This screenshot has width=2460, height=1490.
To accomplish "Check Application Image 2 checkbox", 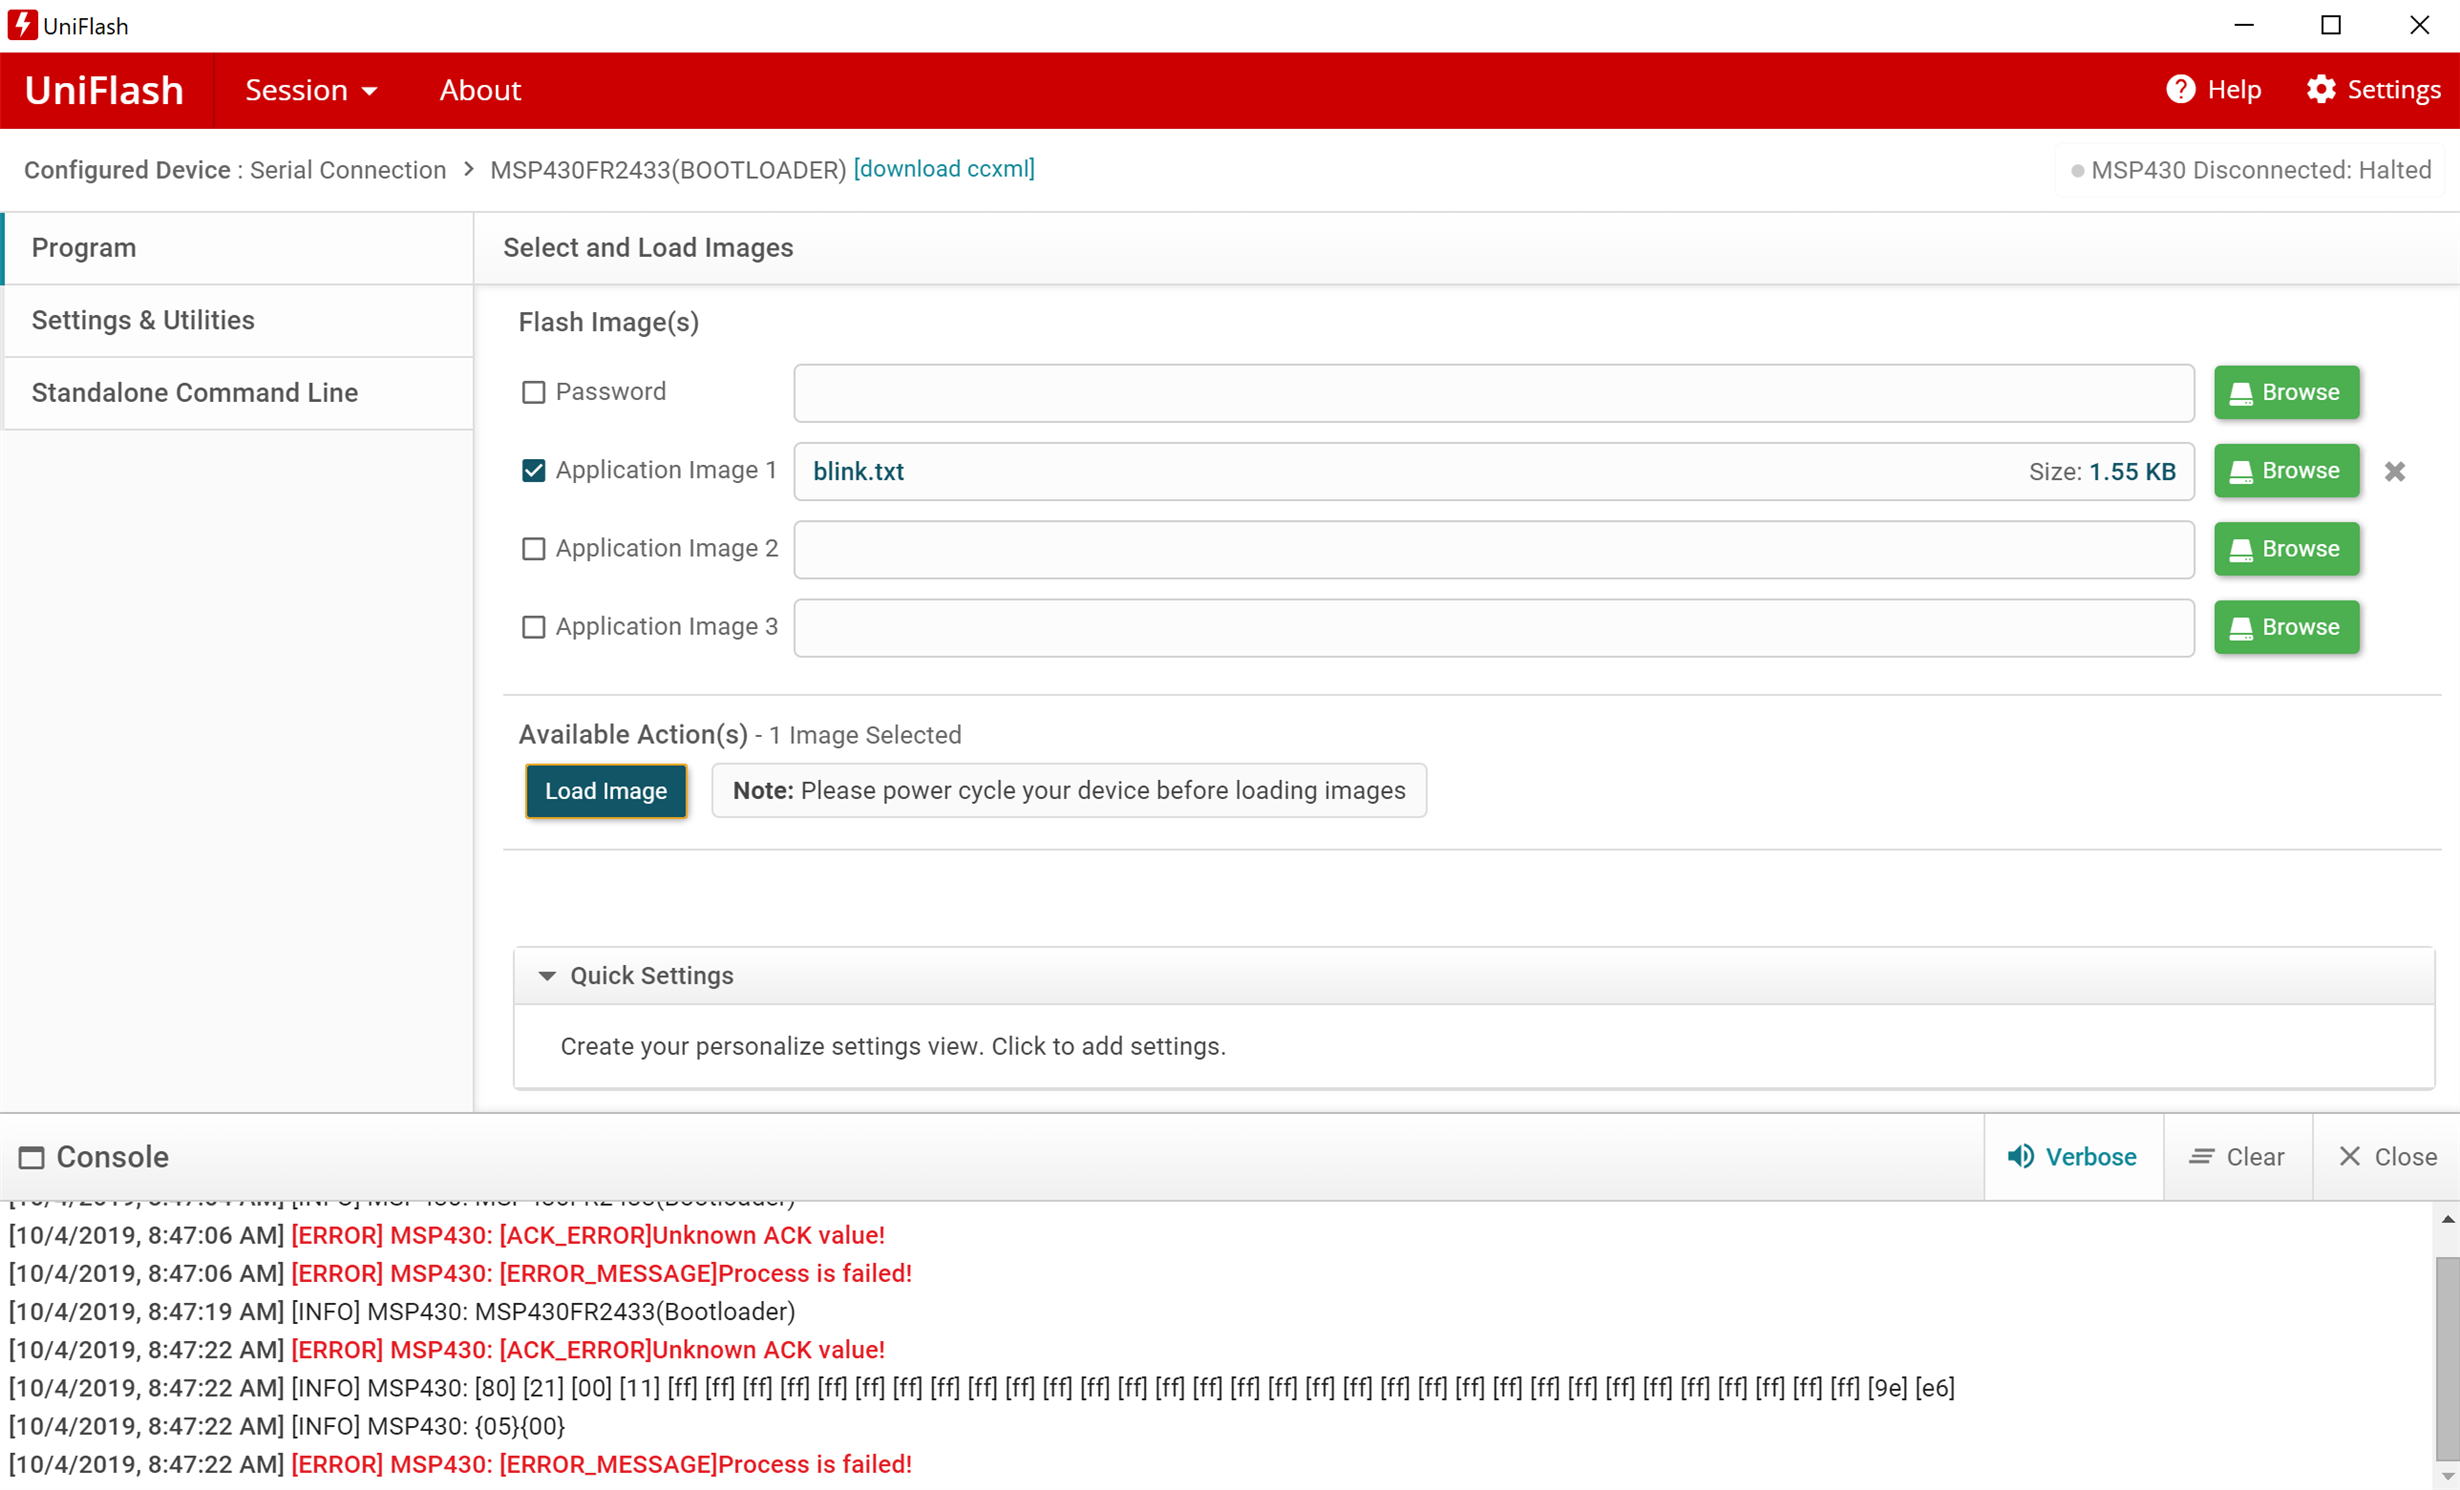I will [x=533, y=548].
